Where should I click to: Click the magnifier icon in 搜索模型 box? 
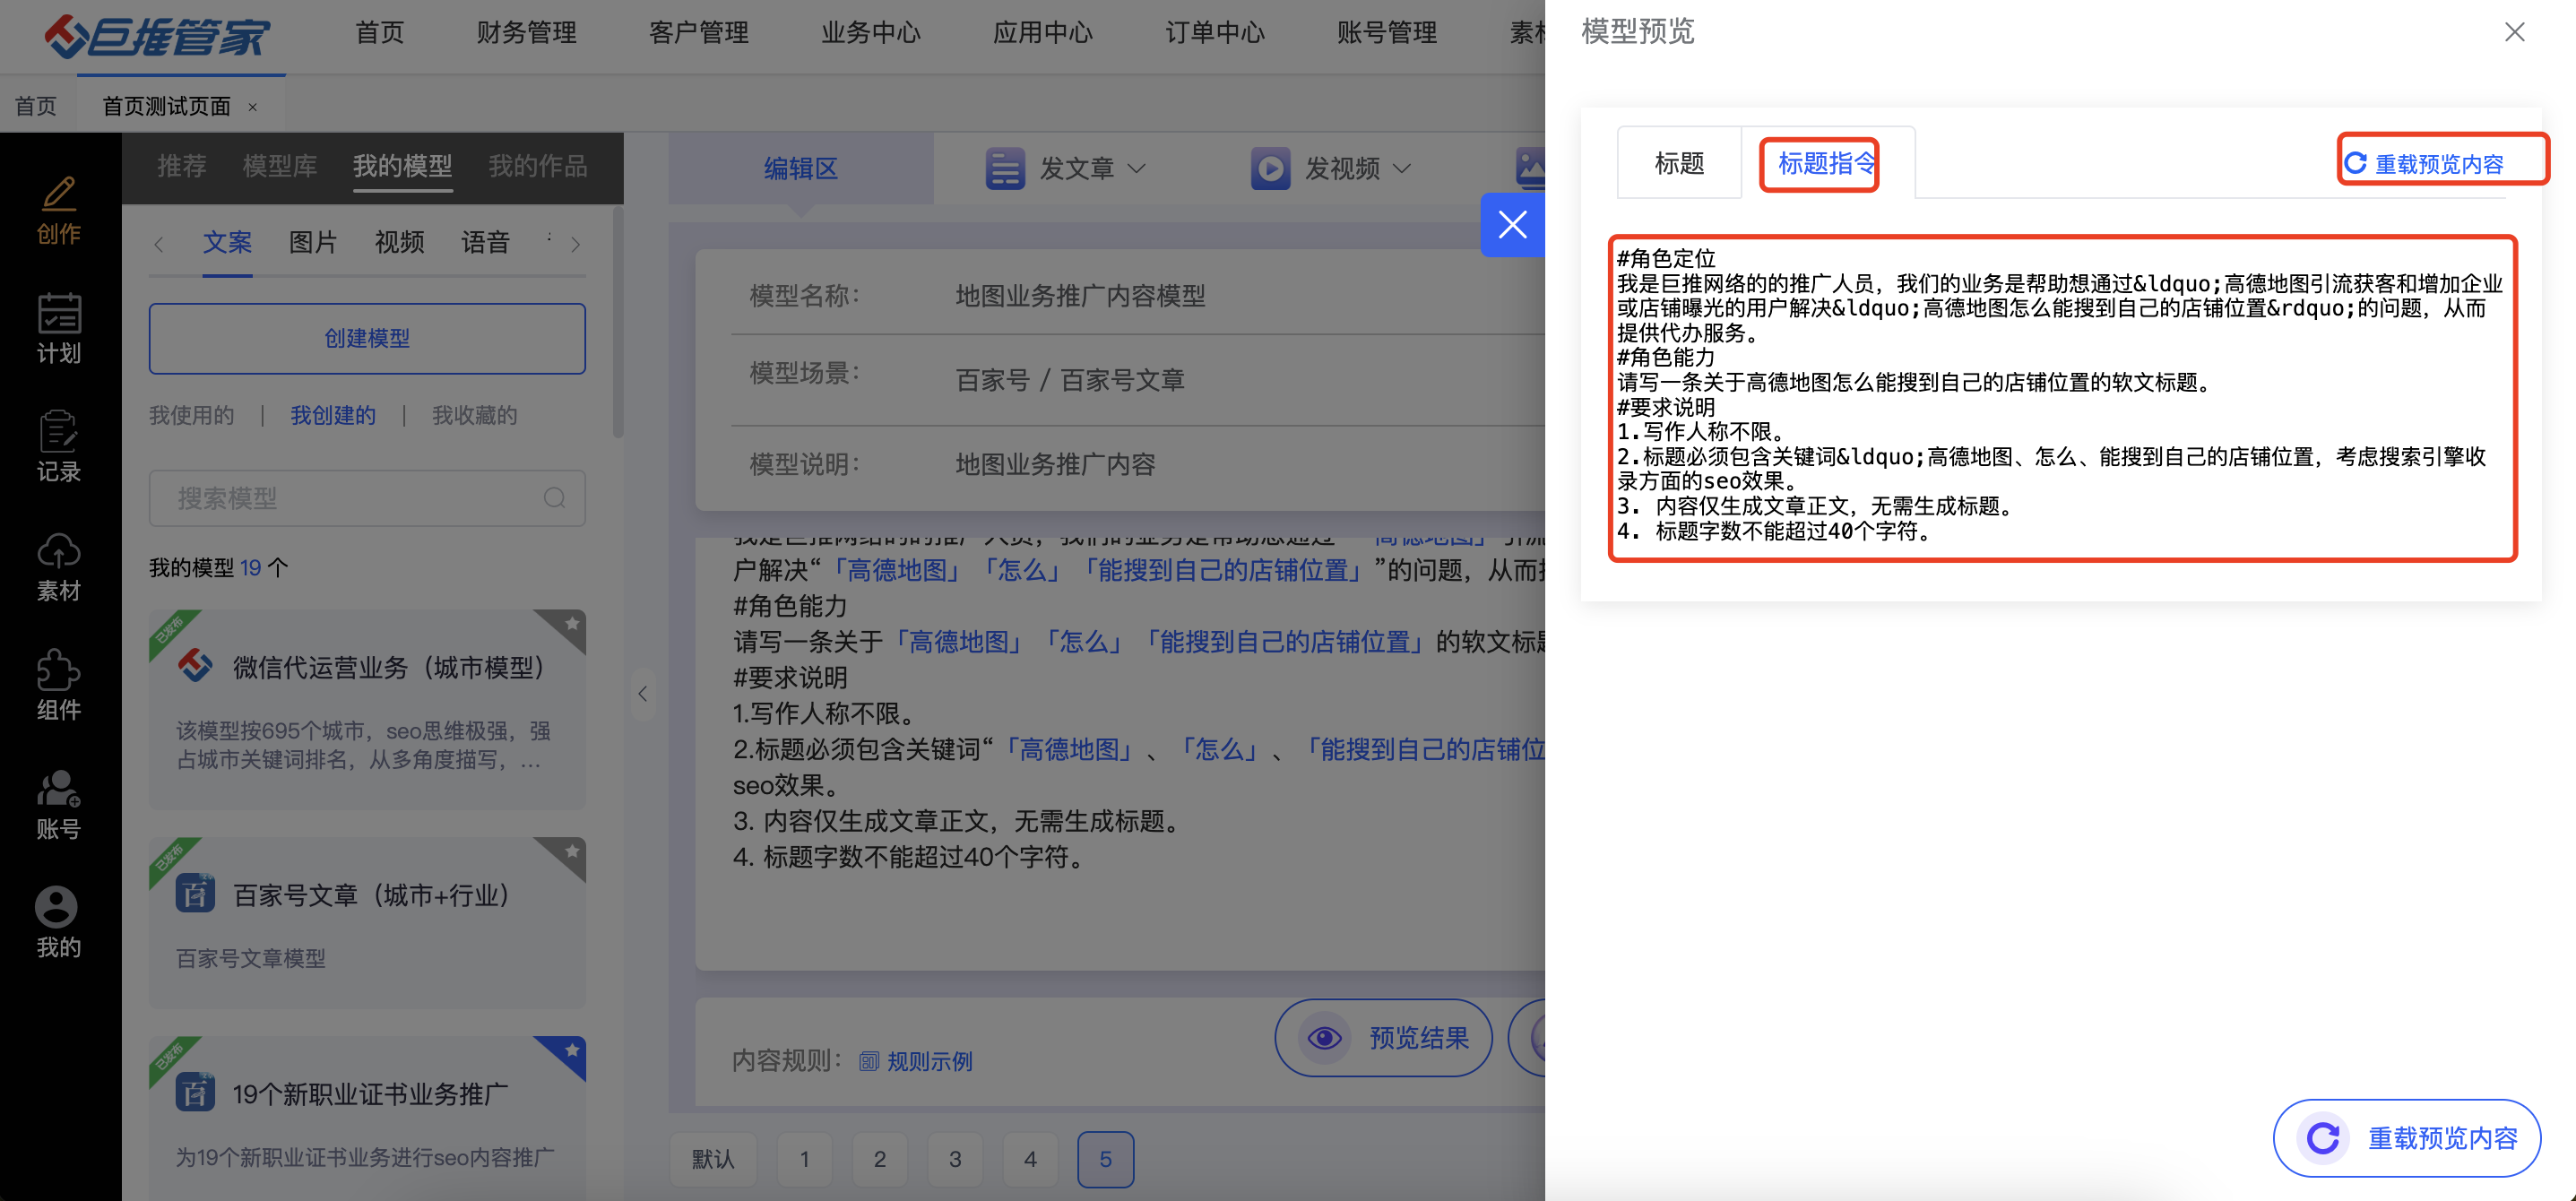554,498
